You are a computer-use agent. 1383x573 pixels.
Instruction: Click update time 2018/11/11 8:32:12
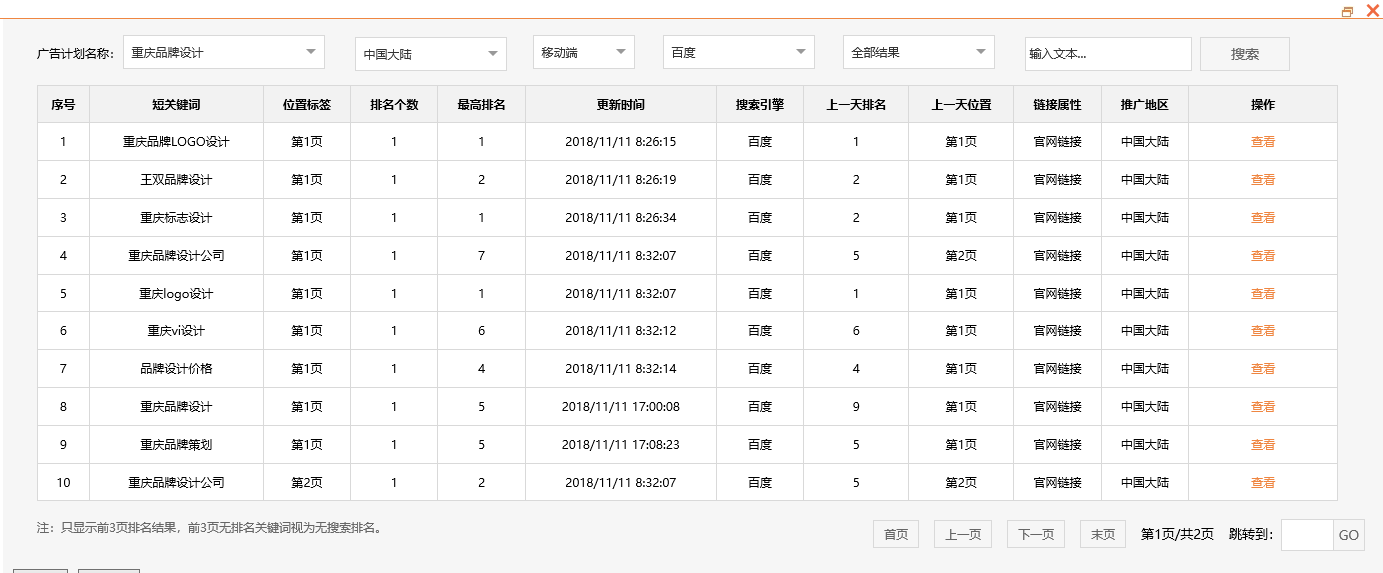(621, 331)
